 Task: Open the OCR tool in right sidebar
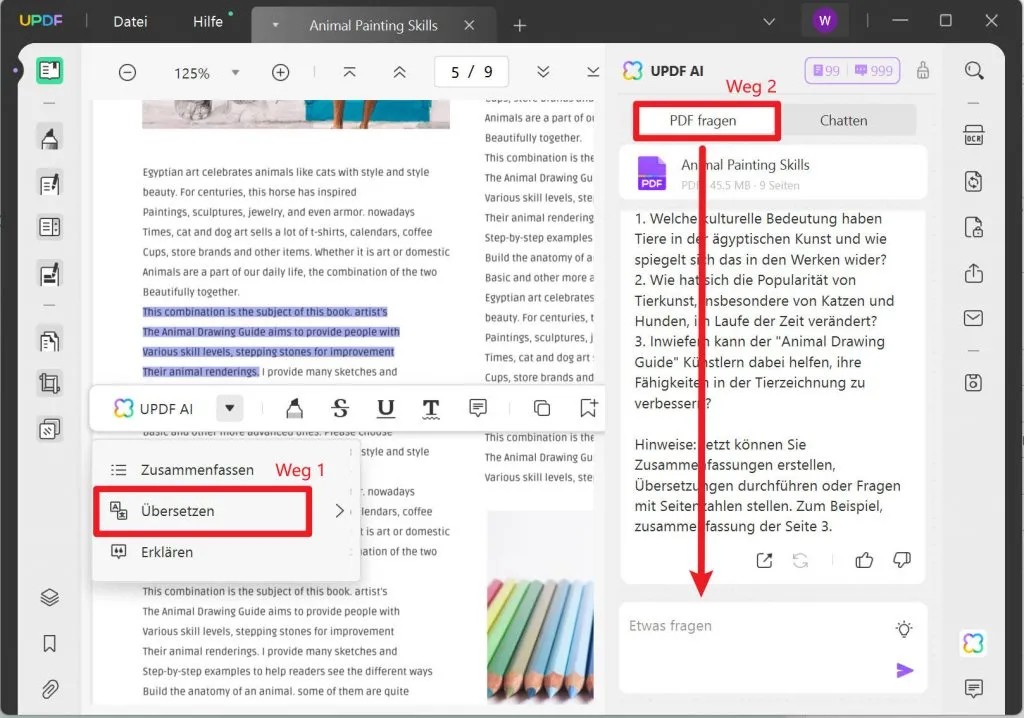click(974, 135)
